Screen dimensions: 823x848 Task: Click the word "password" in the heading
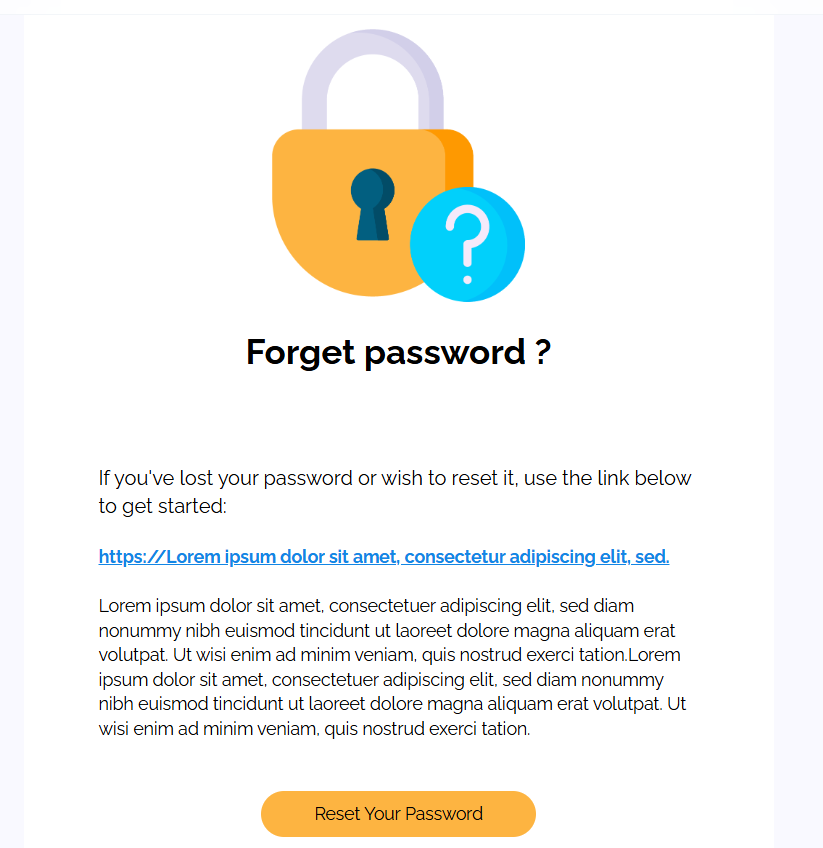tap(443, 352)
